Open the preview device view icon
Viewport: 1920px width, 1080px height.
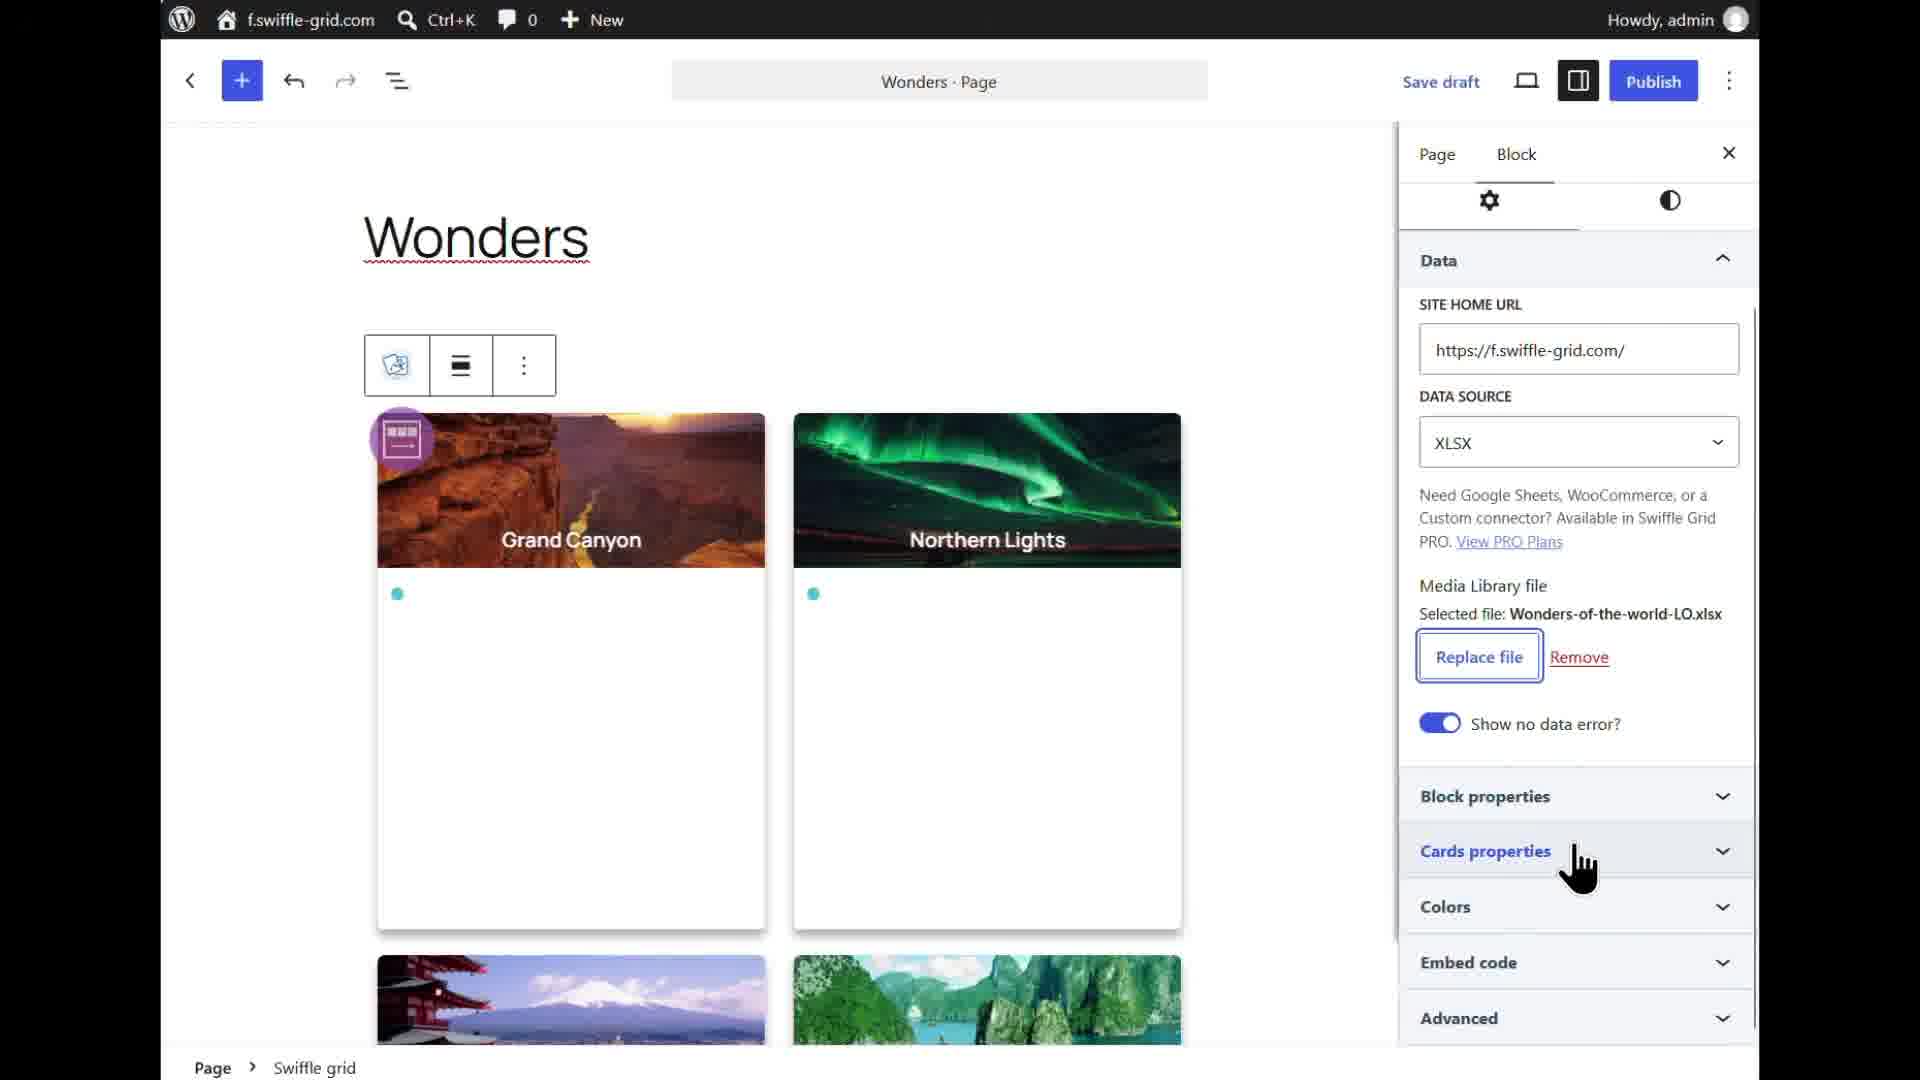coord(1526,81)
